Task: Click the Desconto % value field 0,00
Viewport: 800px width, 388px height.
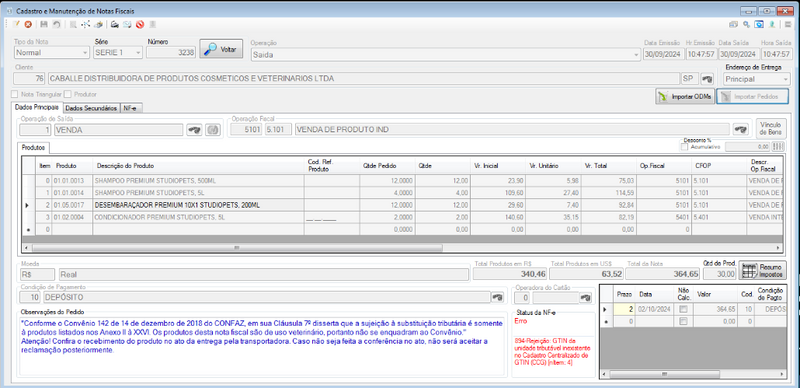Action: tap(747, 147)
